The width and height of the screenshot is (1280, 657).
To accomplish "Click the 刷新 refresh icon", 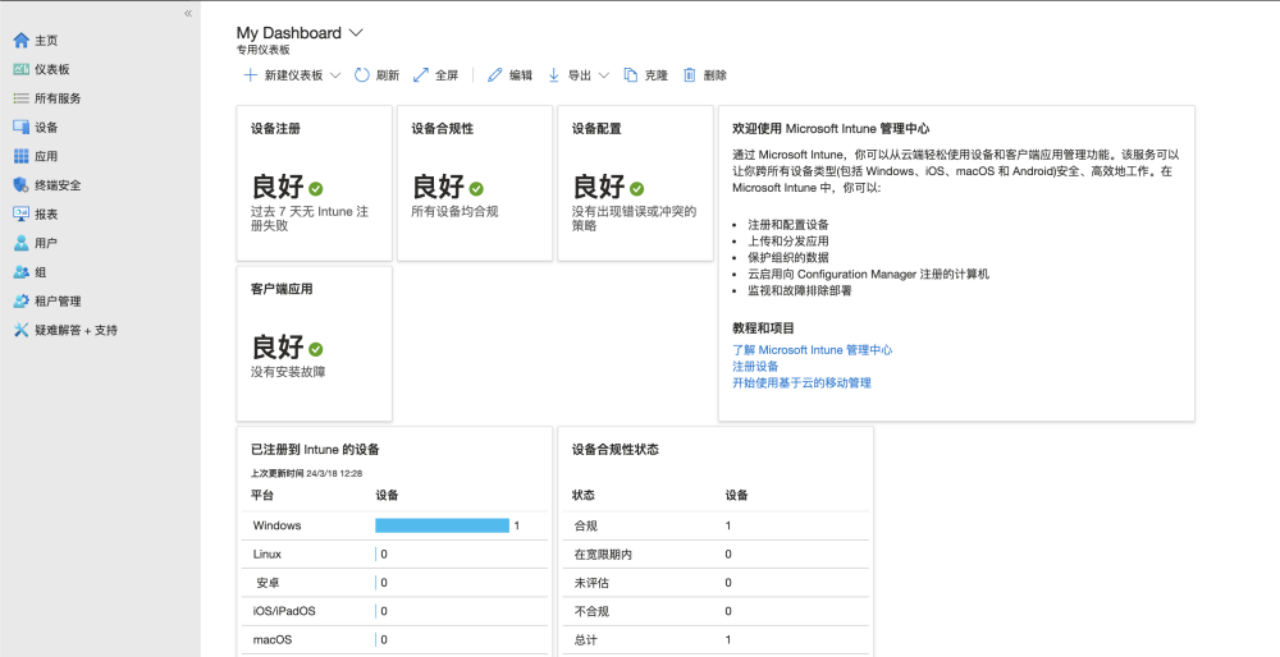I will (x=362, y=75).
